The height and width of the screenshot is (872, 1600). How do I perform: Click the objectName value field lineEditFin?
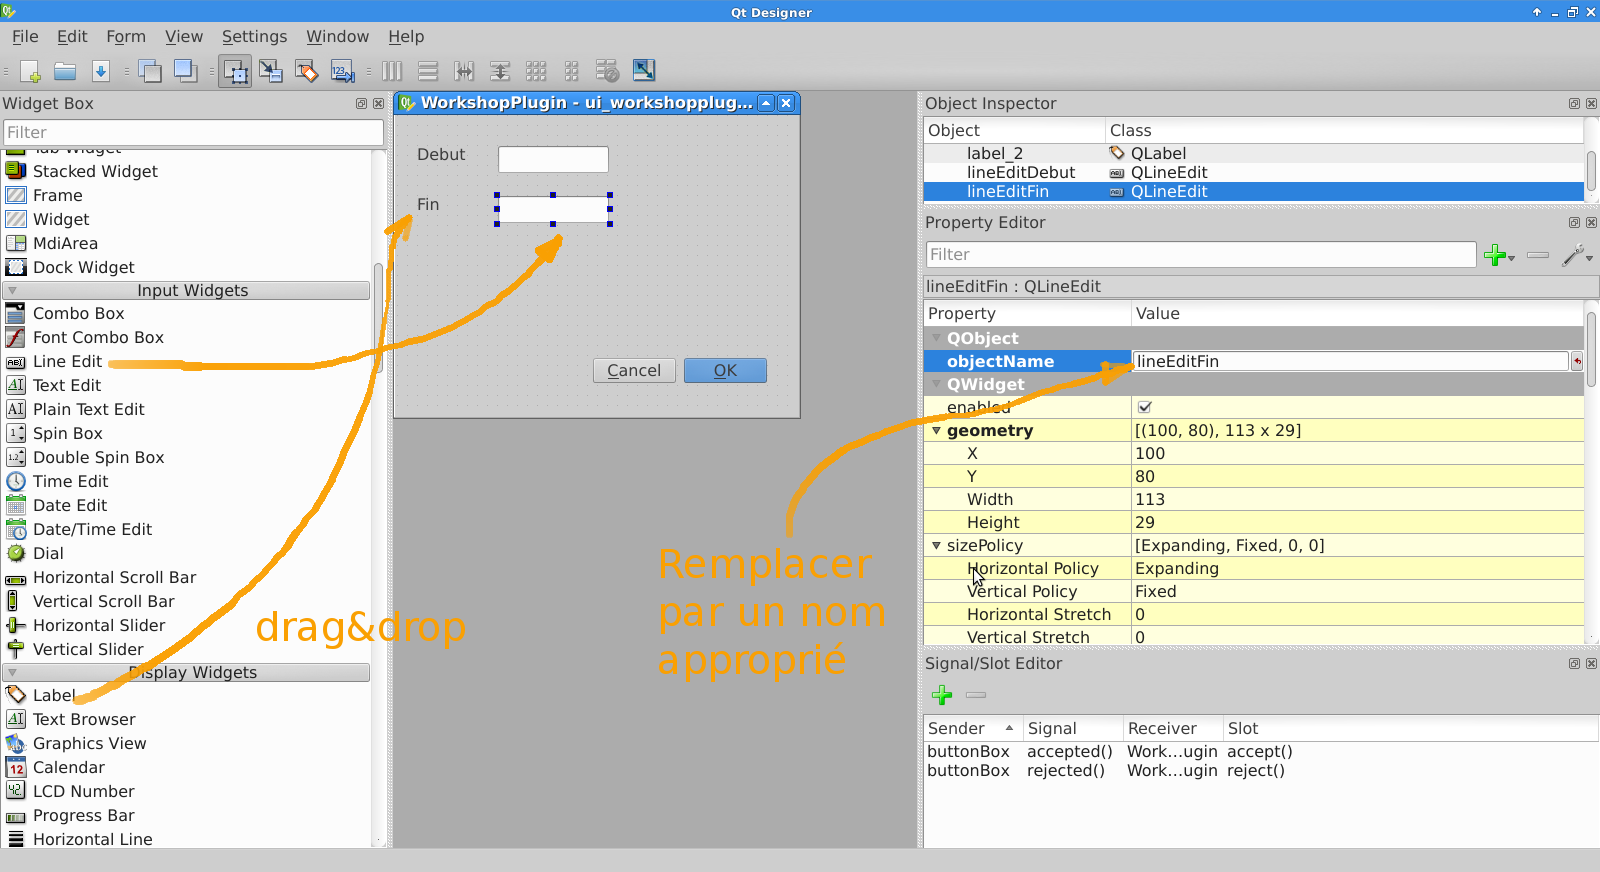pos(1350,362)
